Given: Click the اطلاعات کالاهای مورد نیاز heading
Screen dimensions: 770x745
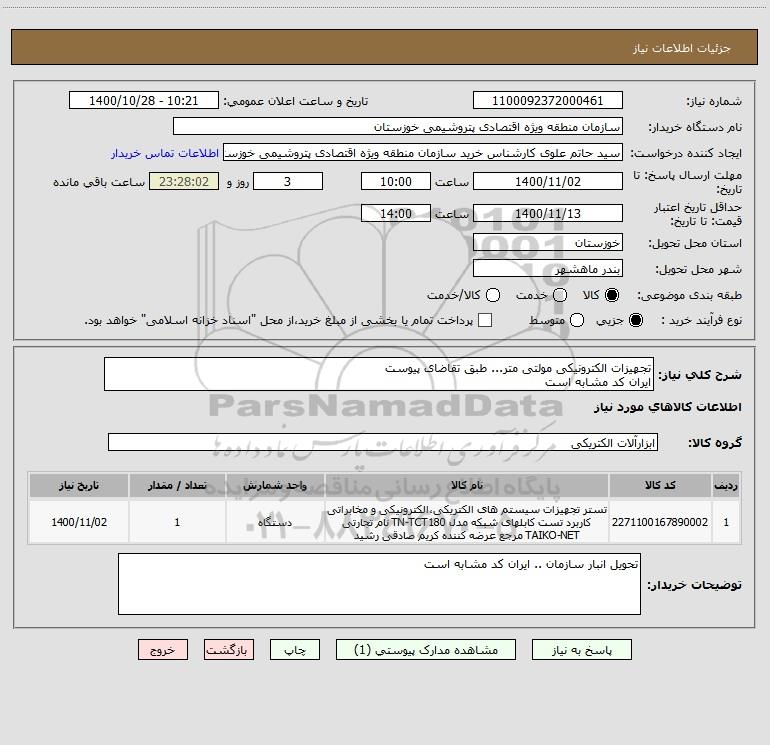Looking at the screenshot, I should [667, 407].
